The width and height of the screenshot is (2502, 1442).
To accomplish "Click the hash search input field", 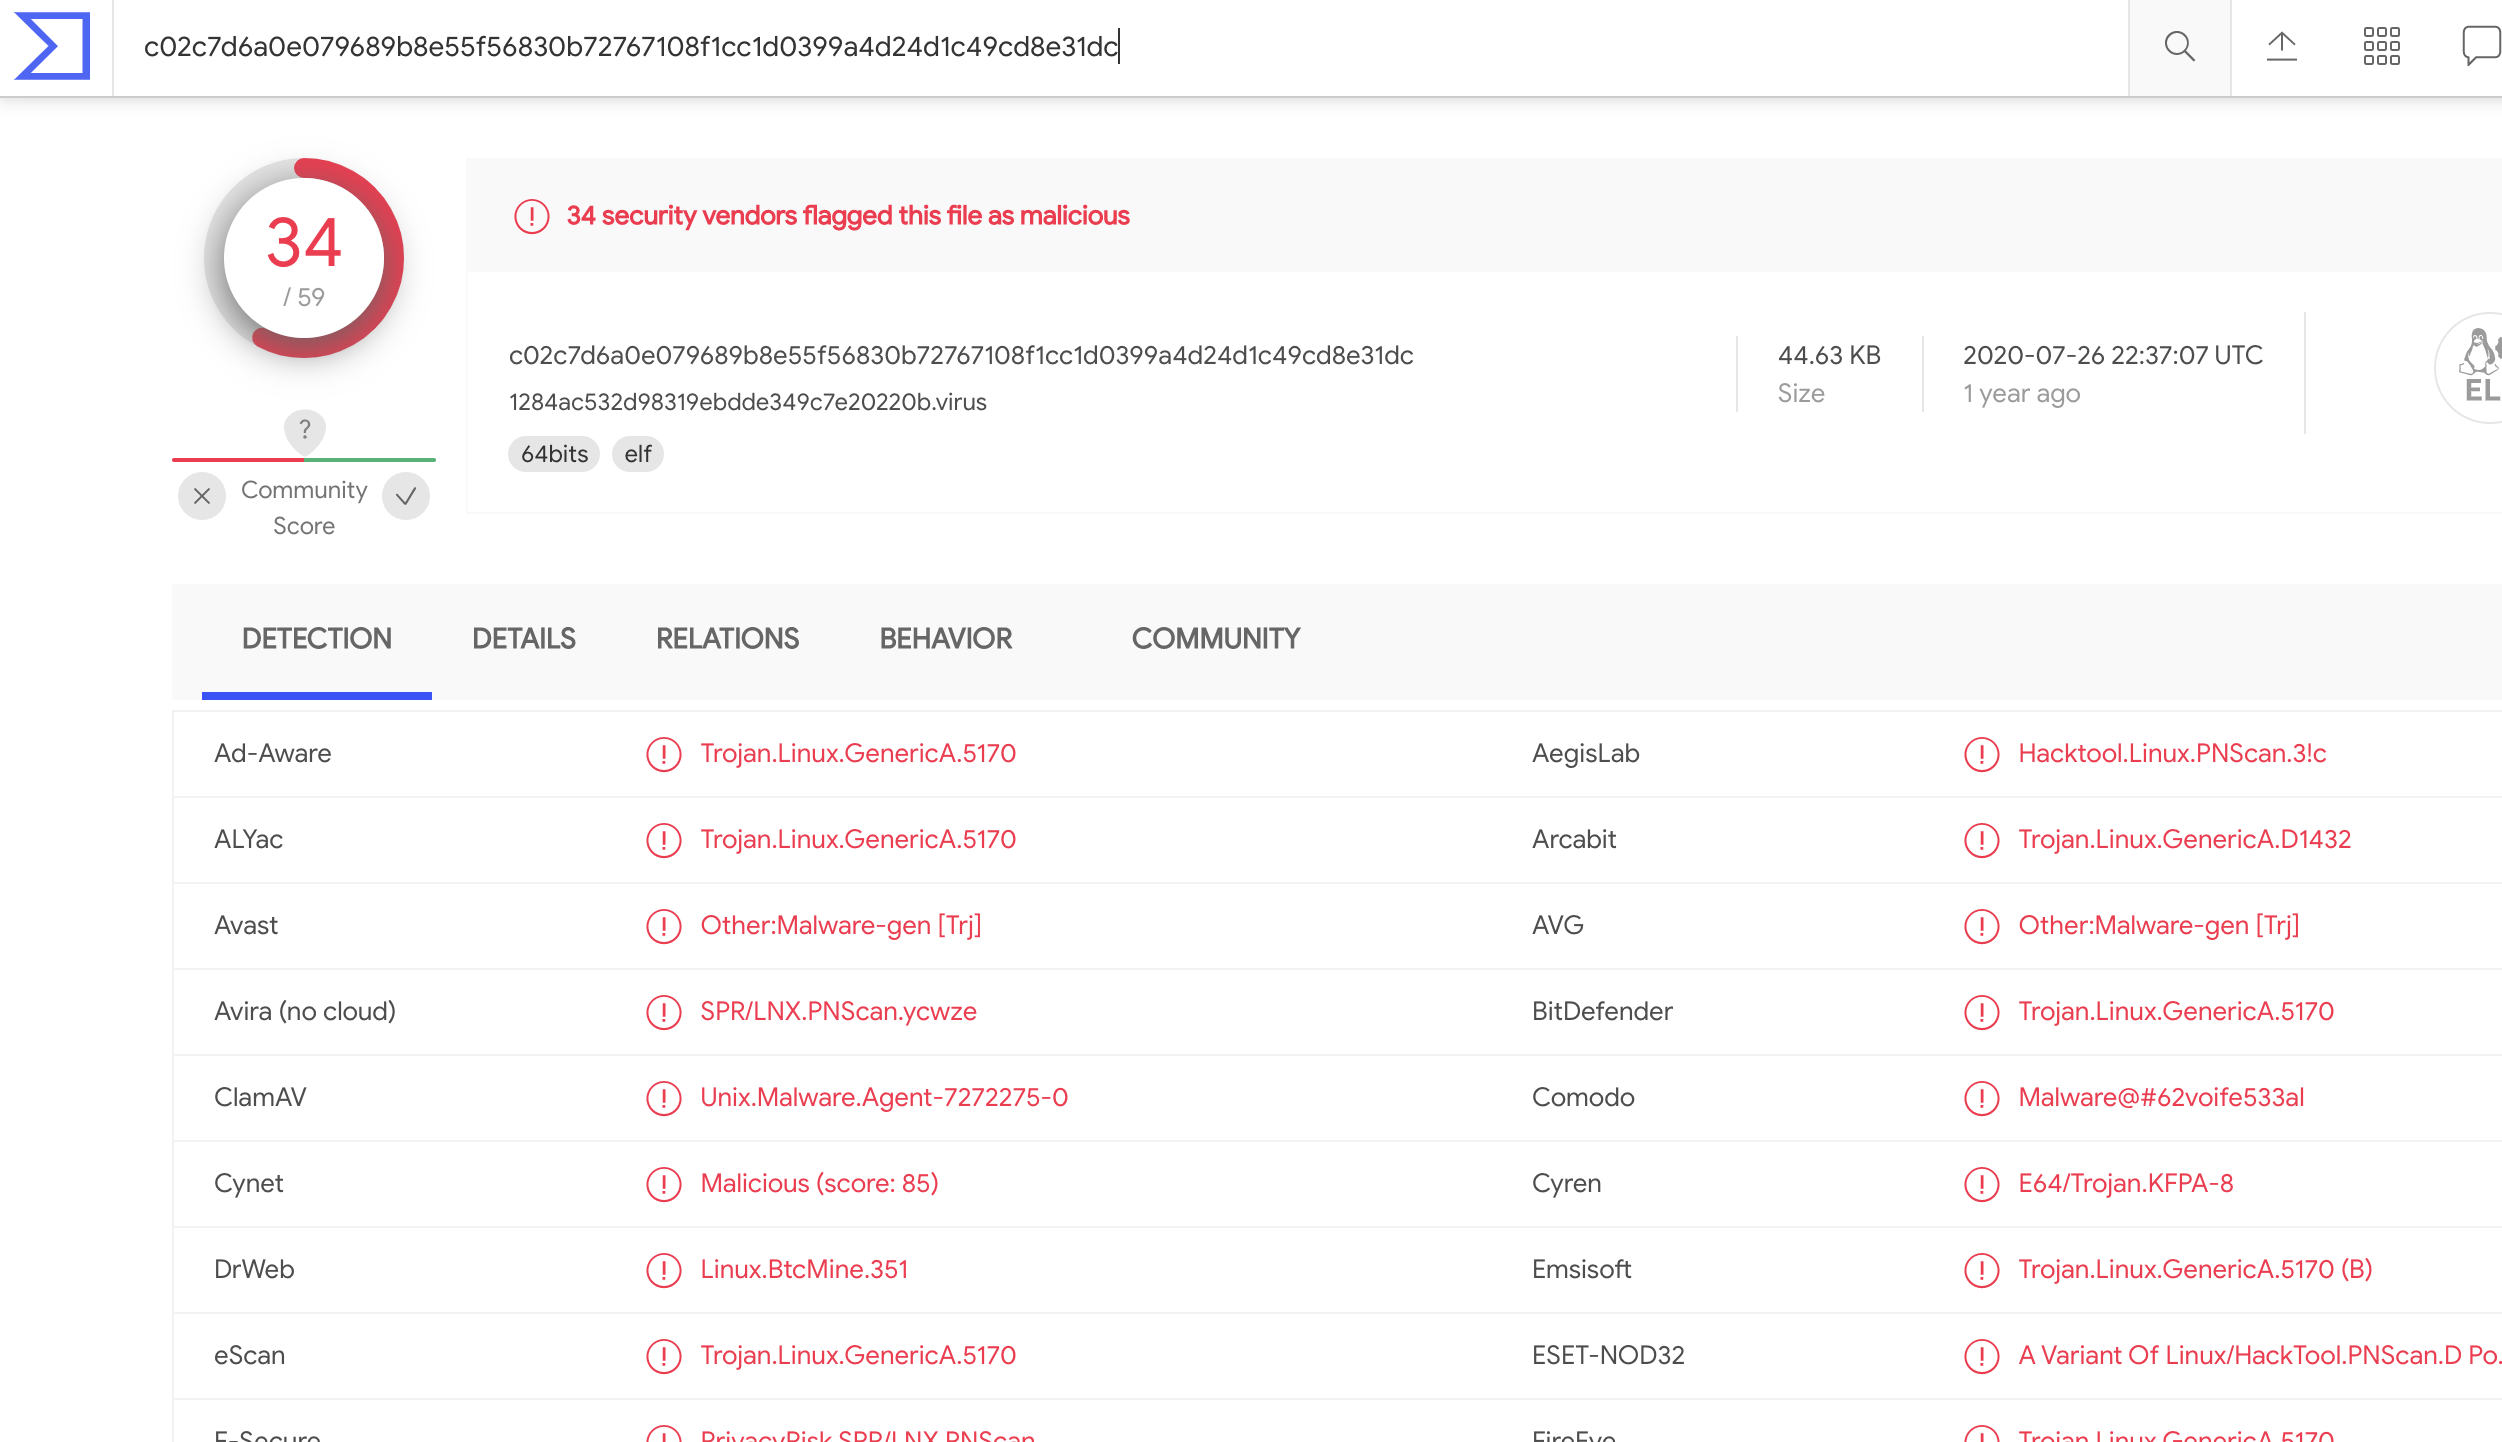I will click(x=1120, y=46).
